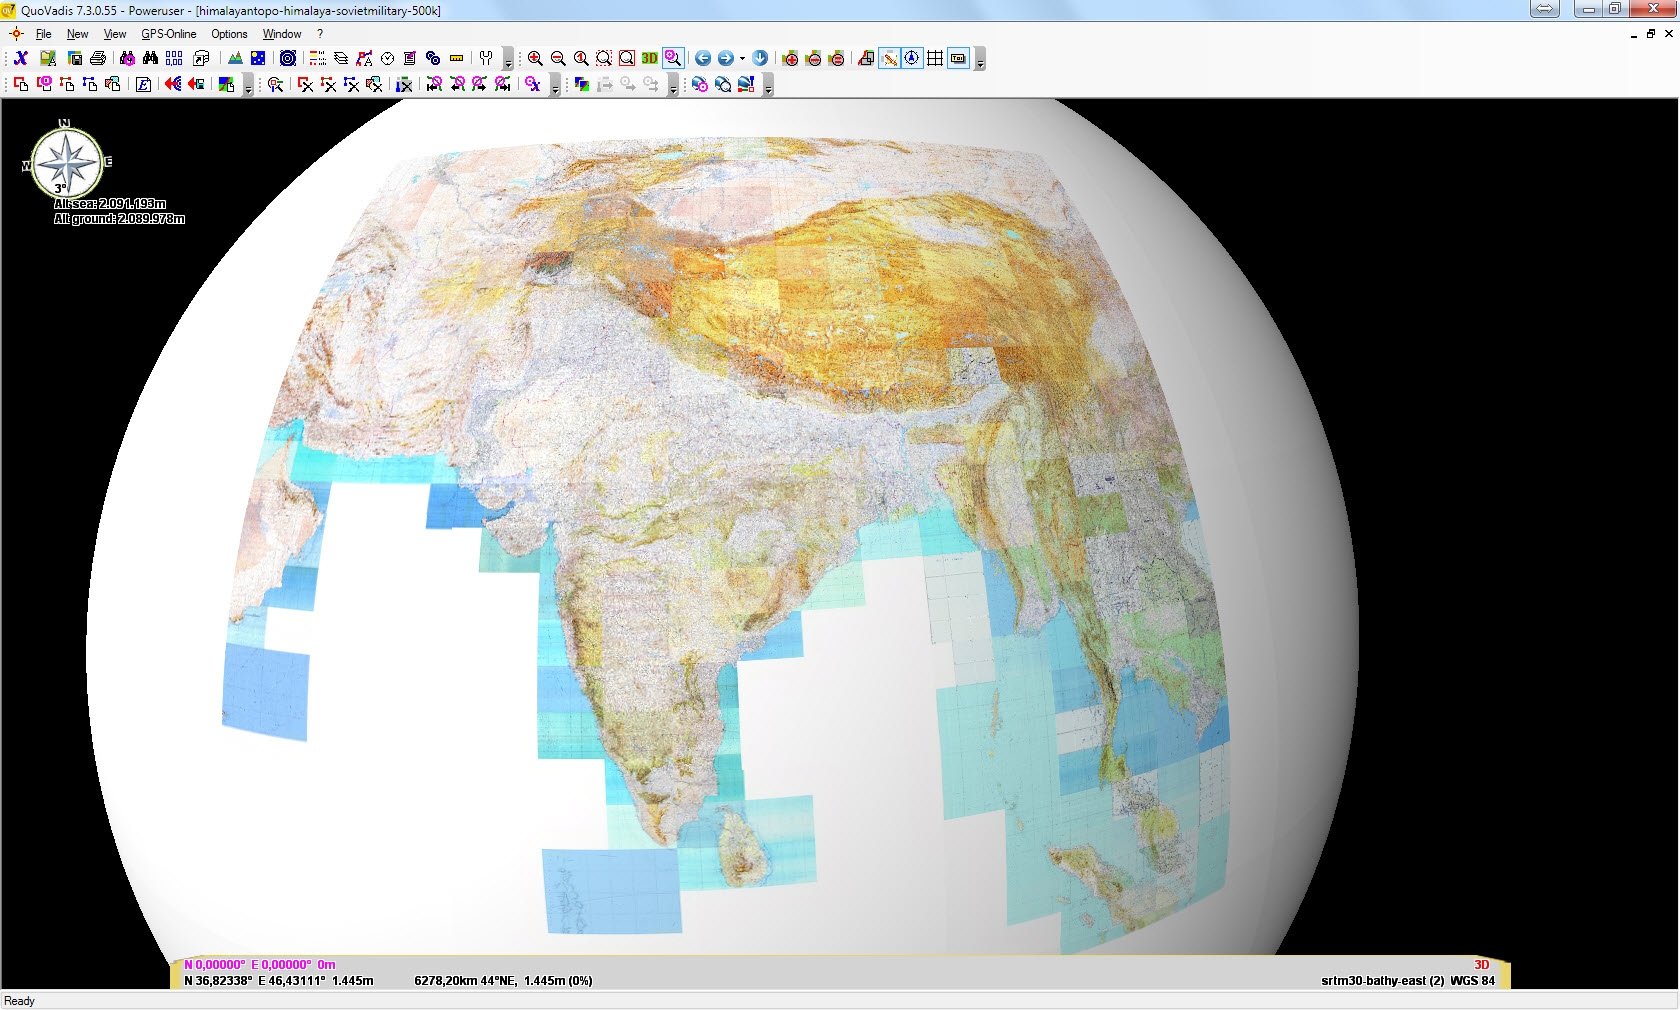Click the new waypoint red square icon
Image resolution: width=1680 pixels, height=1010 pixels.
[20, 84]
